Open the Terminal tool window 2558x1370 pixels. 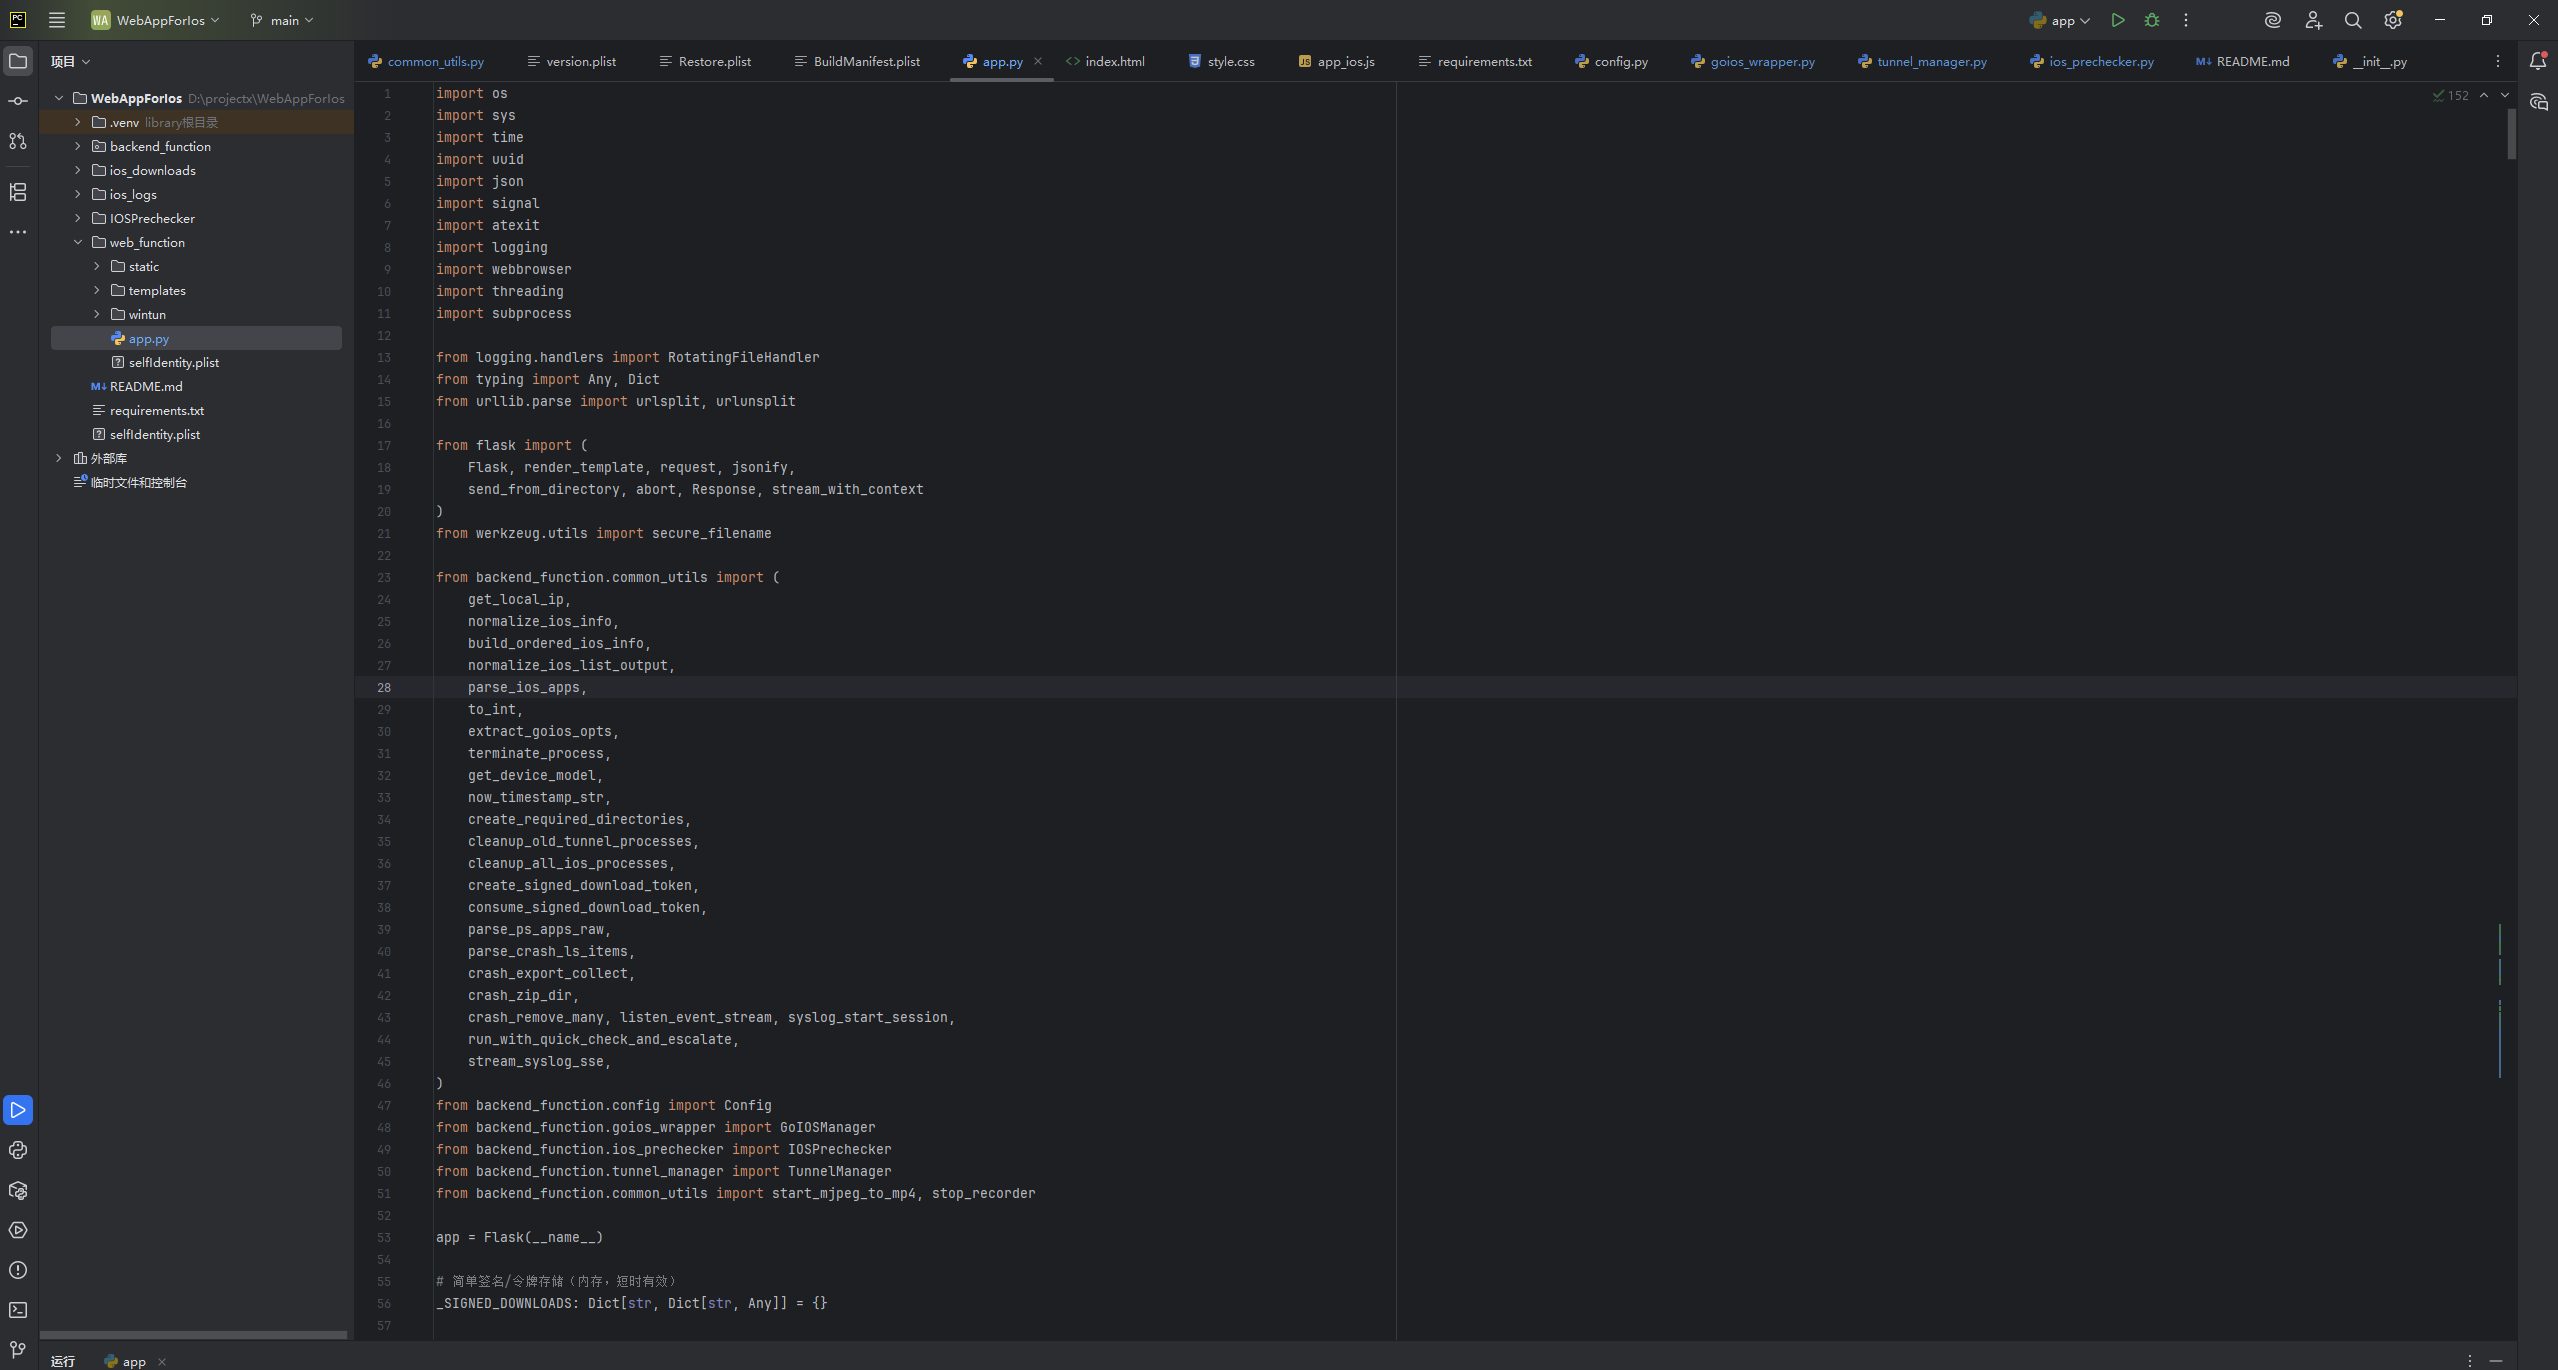pos(18,1310)
